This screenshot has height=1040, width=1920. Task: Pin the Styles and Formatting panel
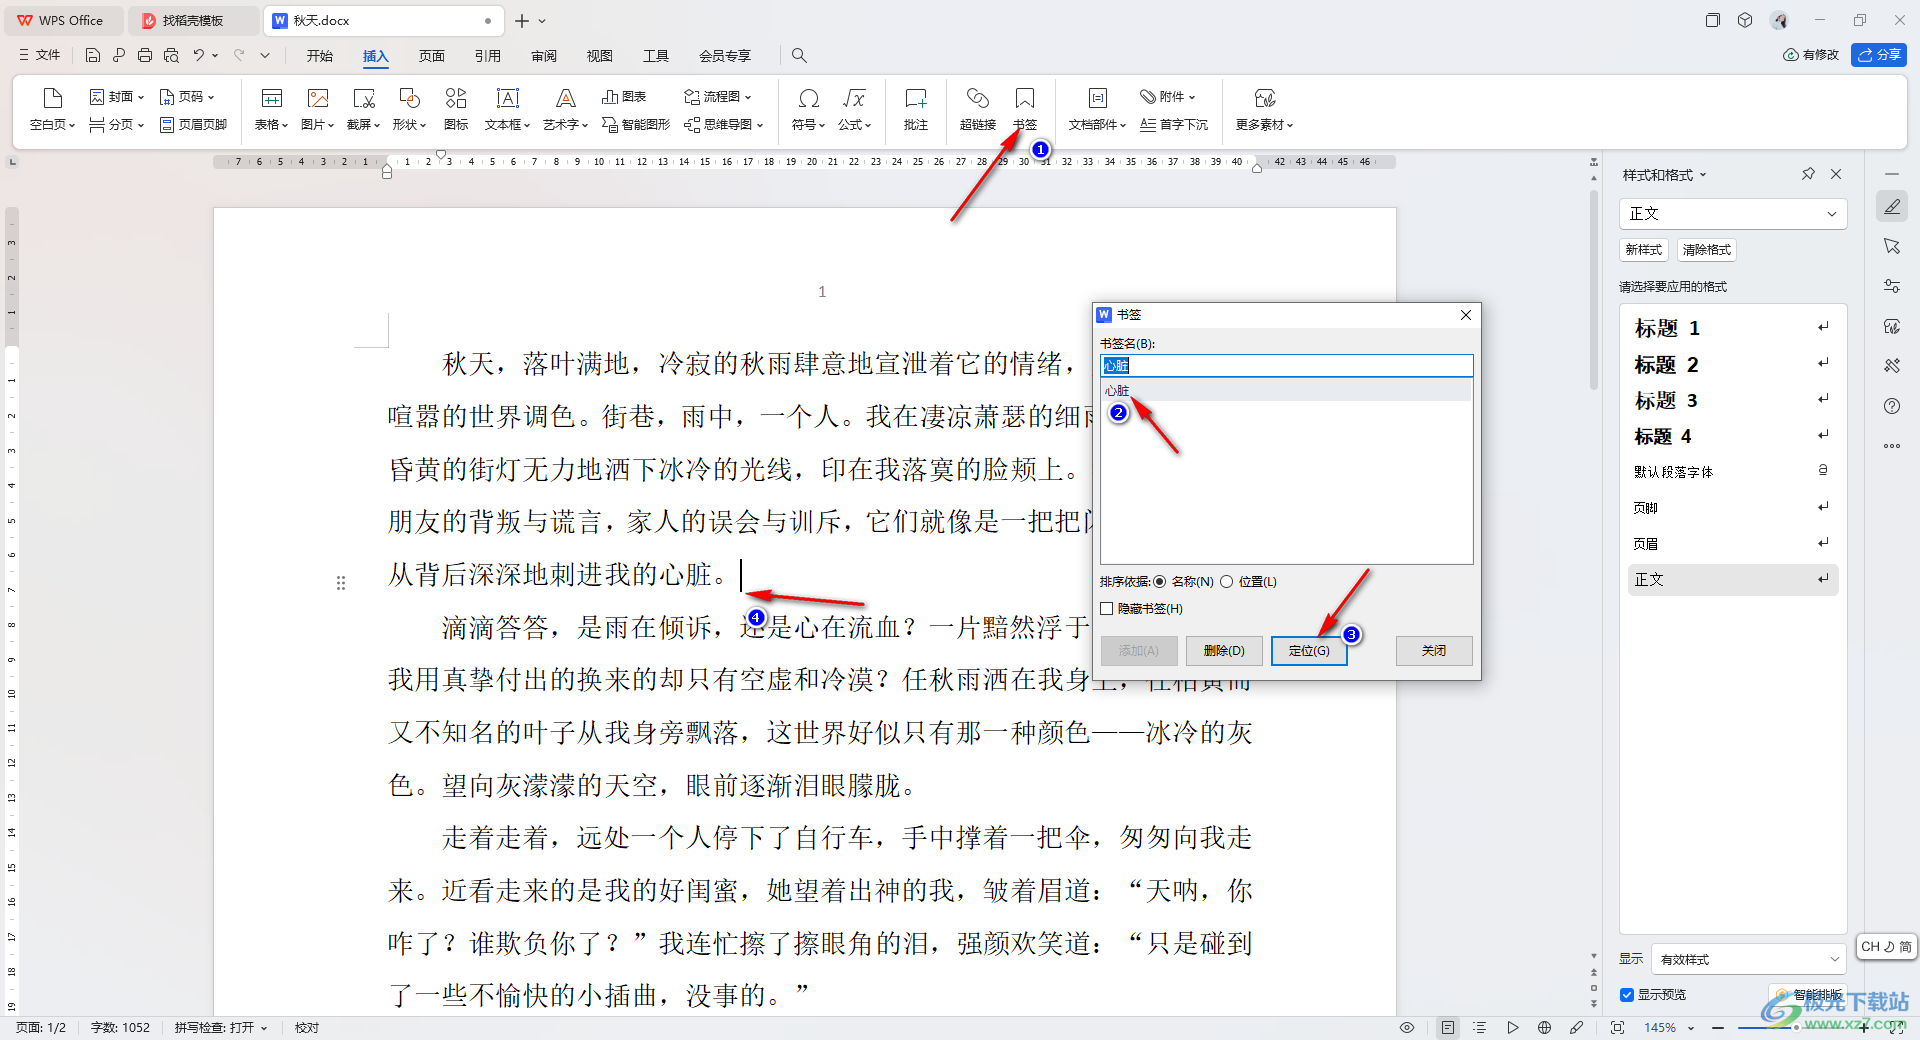click(1808, 174)
